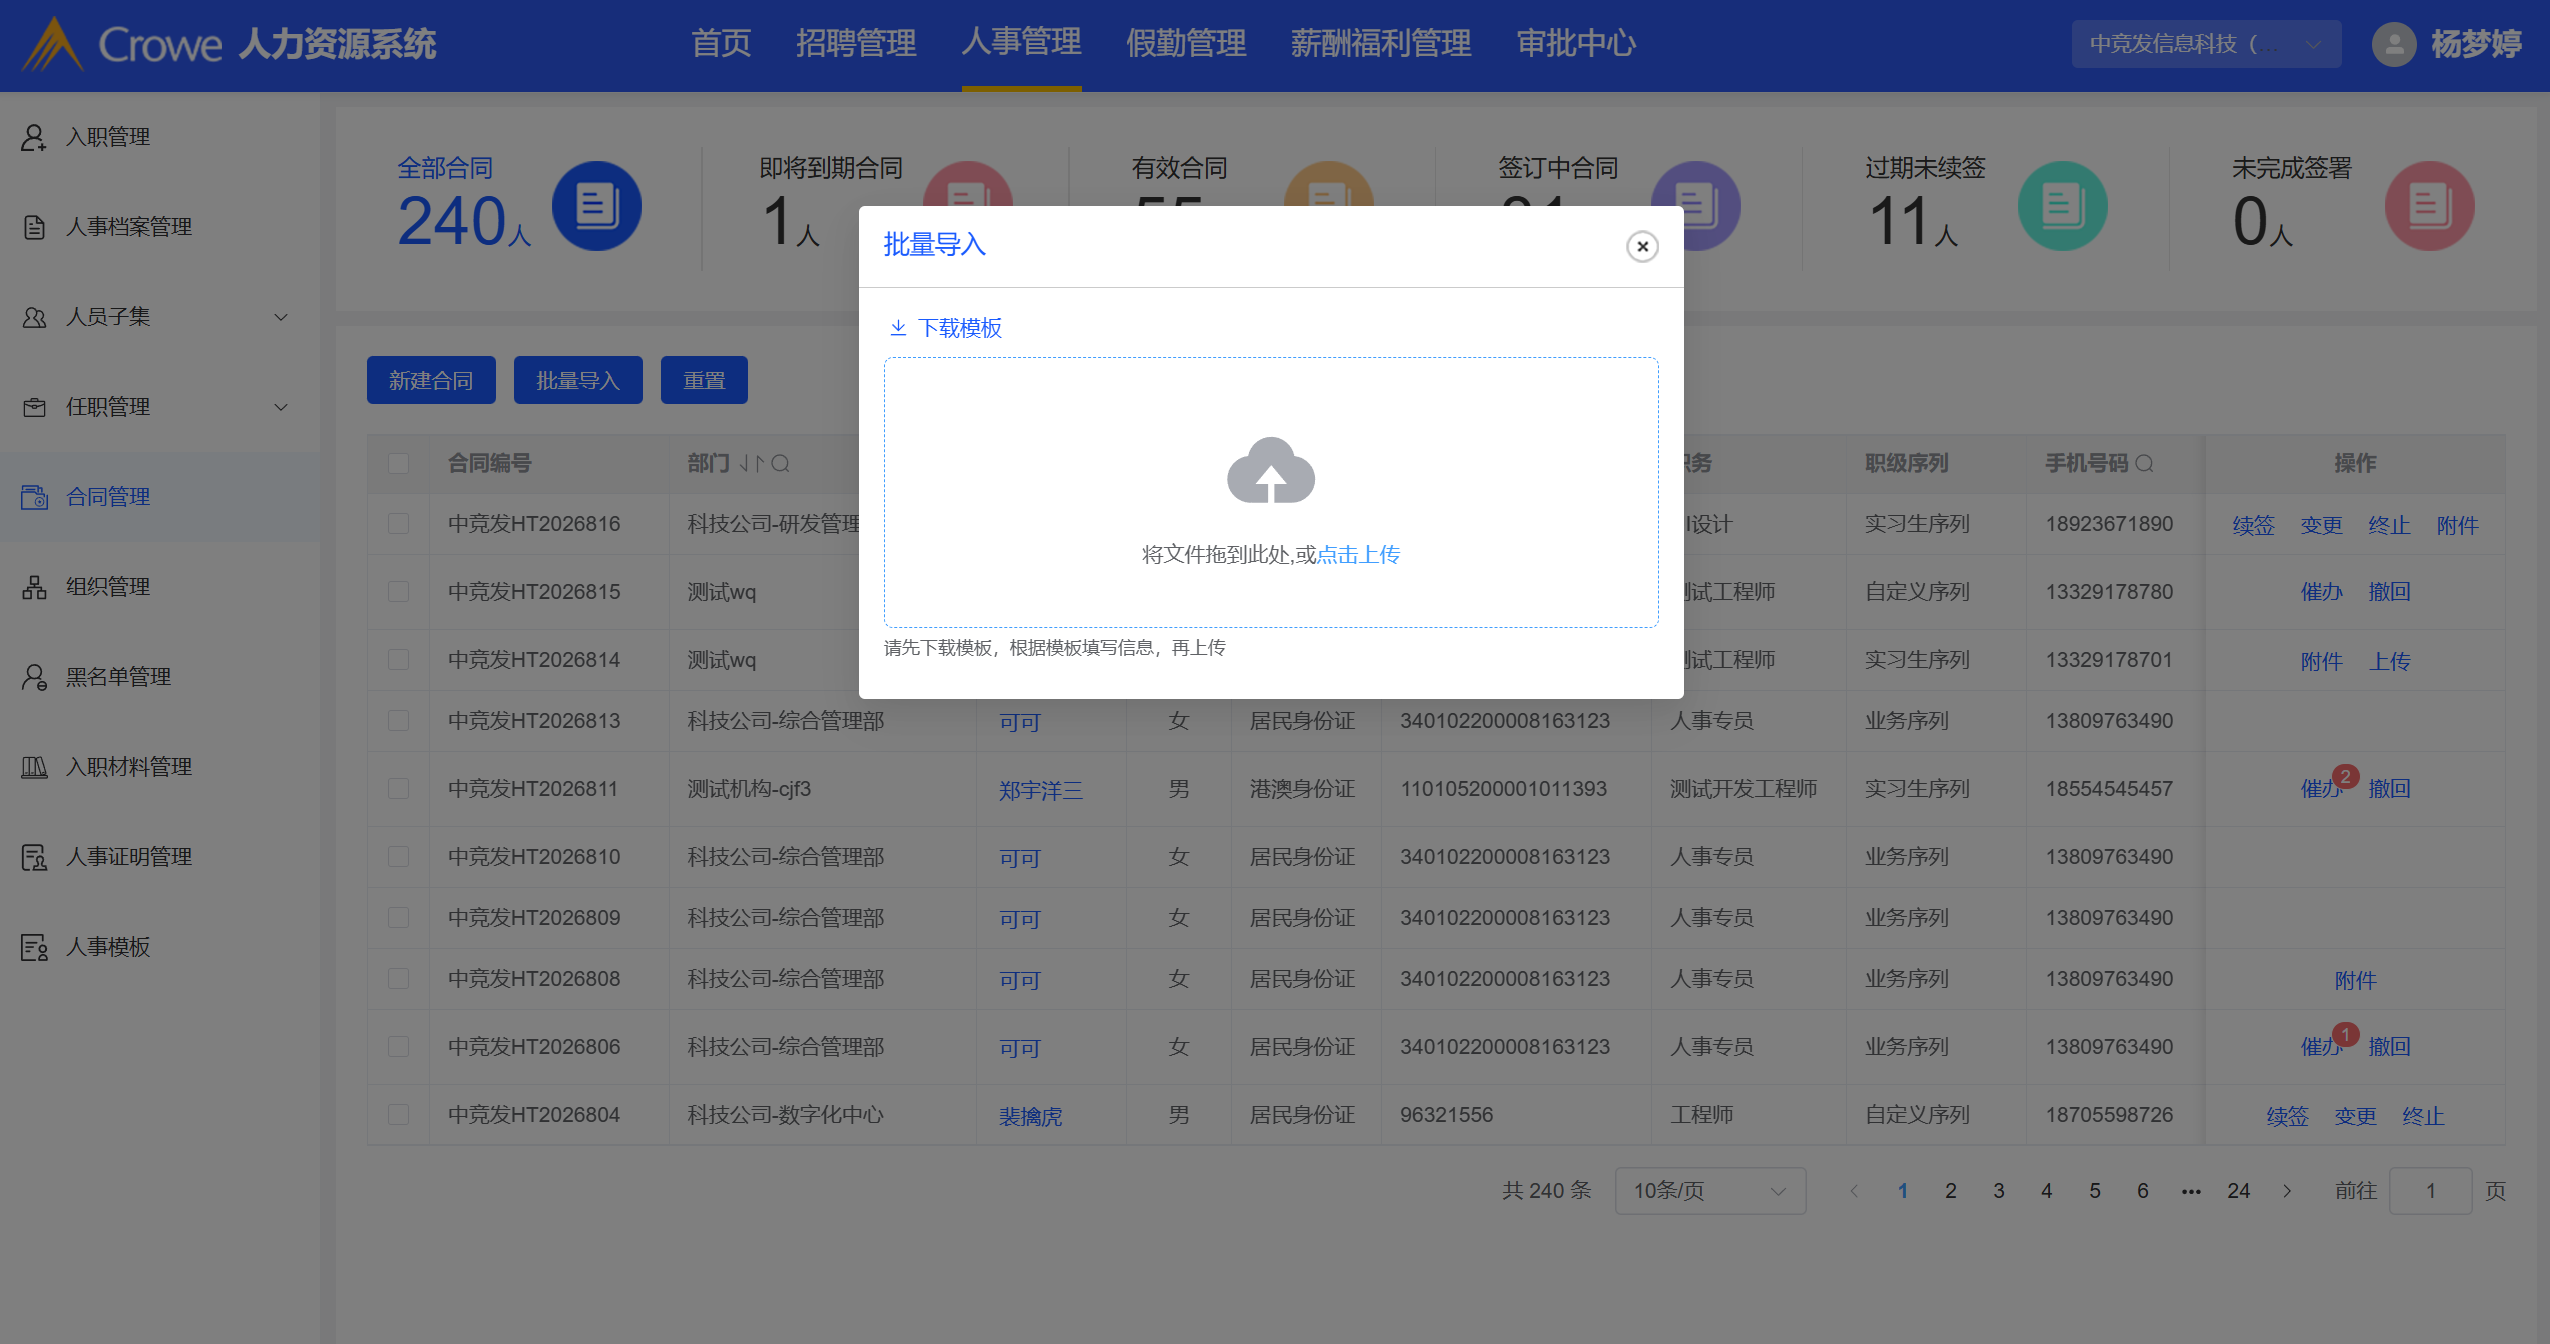Expand the 任职管理 sidebar menu

point(281,407)
